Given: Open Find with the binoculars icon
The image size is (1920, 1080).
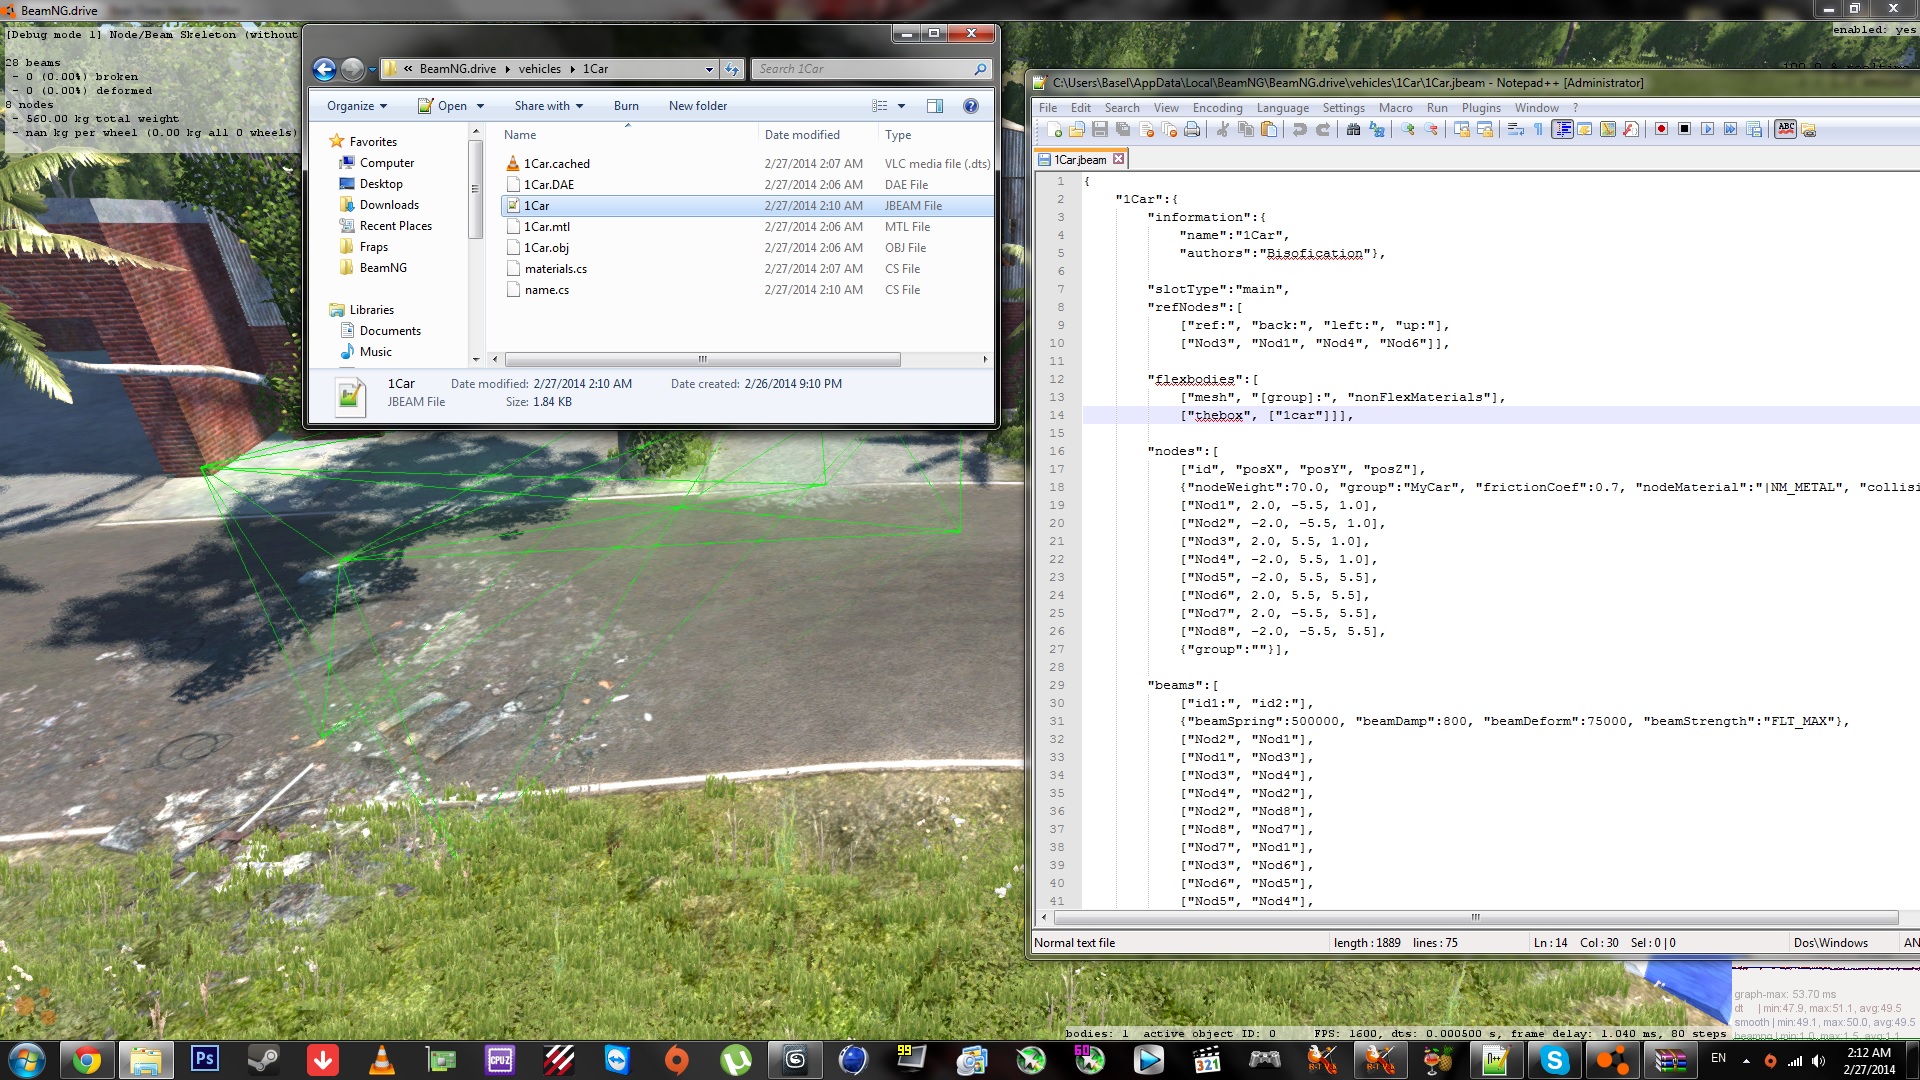Looking at the screenshot, I should tap(1353, 130).
